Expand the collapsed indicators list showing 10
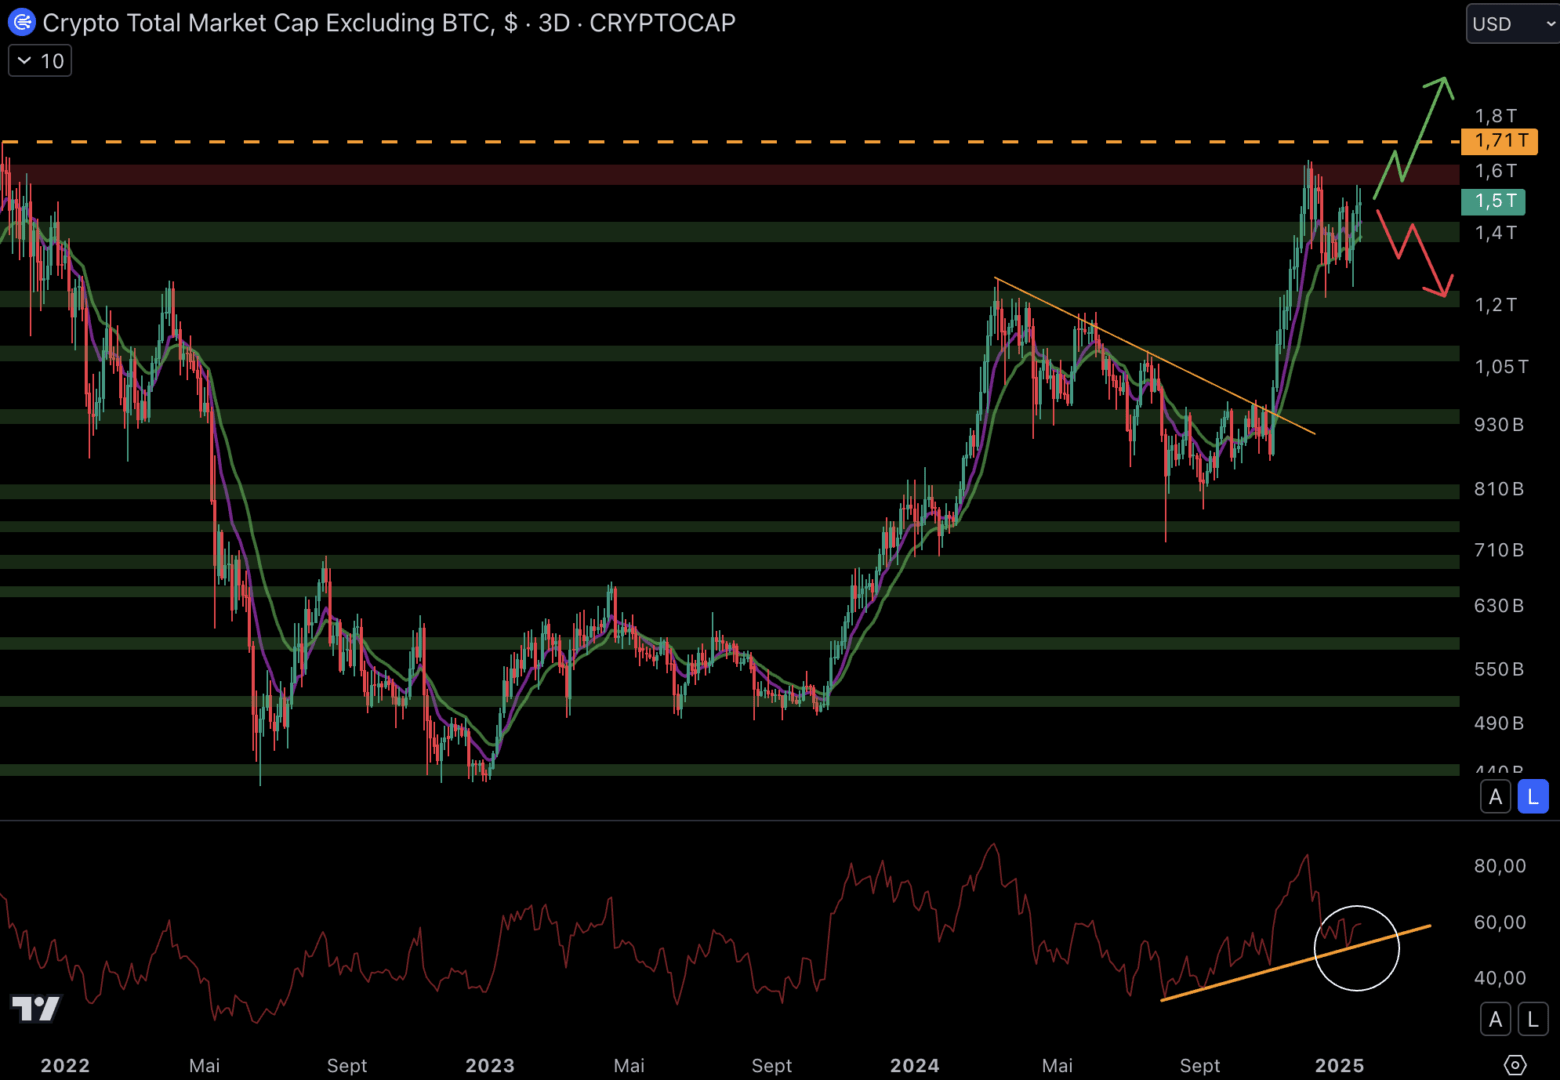Image resolution: width=1560 pixels, height=1080 pixels. [x=40, y=61]
